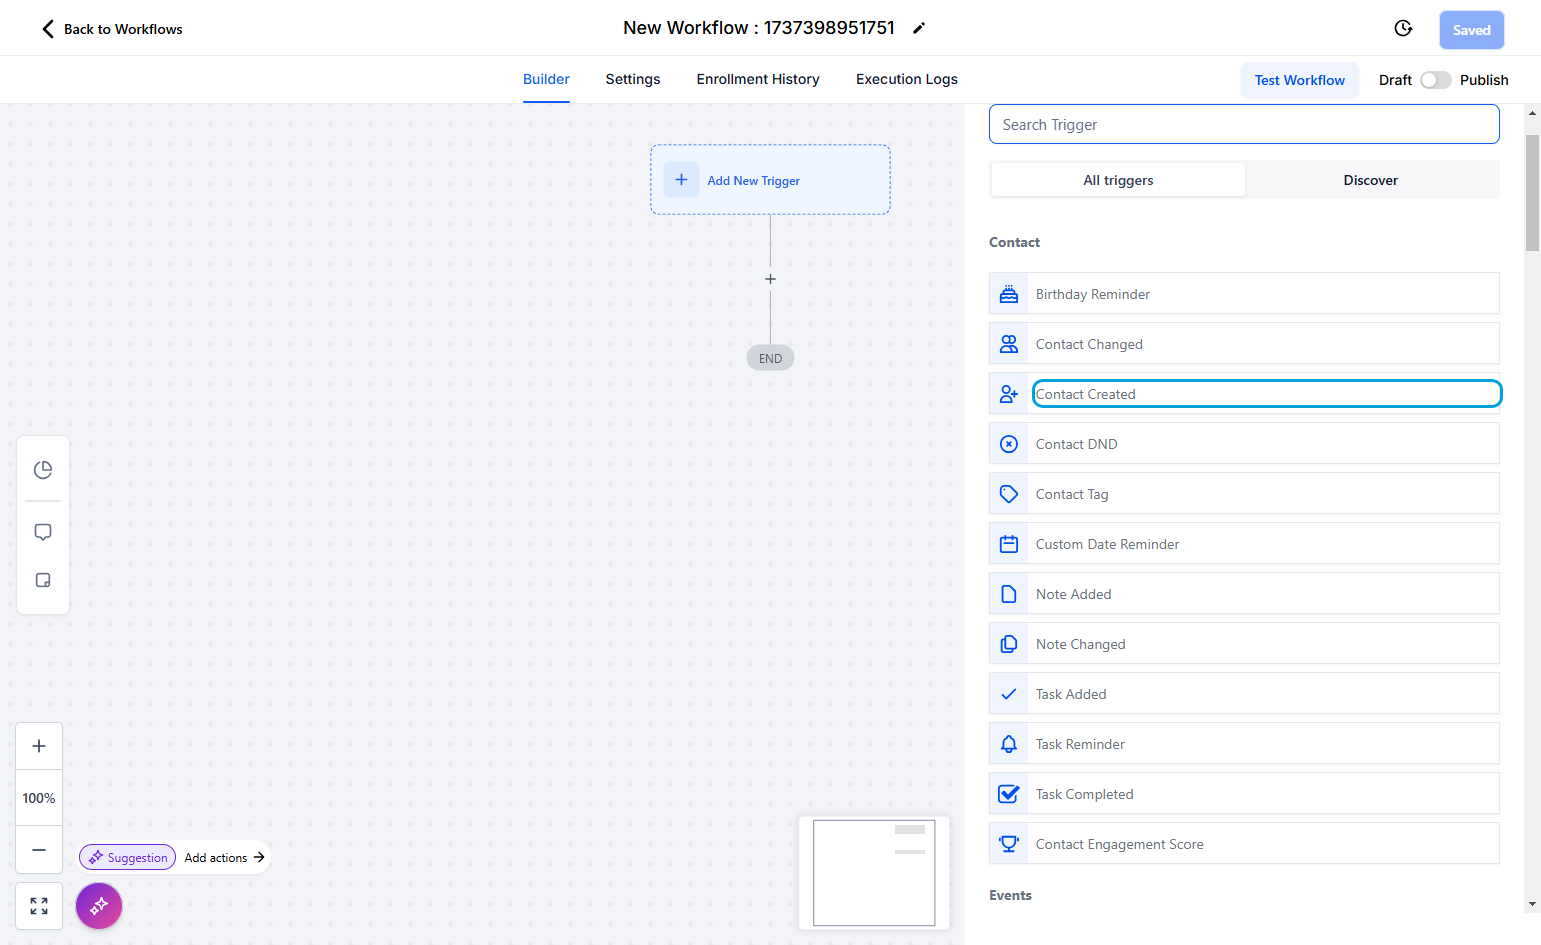Viewport: 1541px width, 945px height.
Task: Click the Birthday Reminder cake icon
Action: [1009, 294]
